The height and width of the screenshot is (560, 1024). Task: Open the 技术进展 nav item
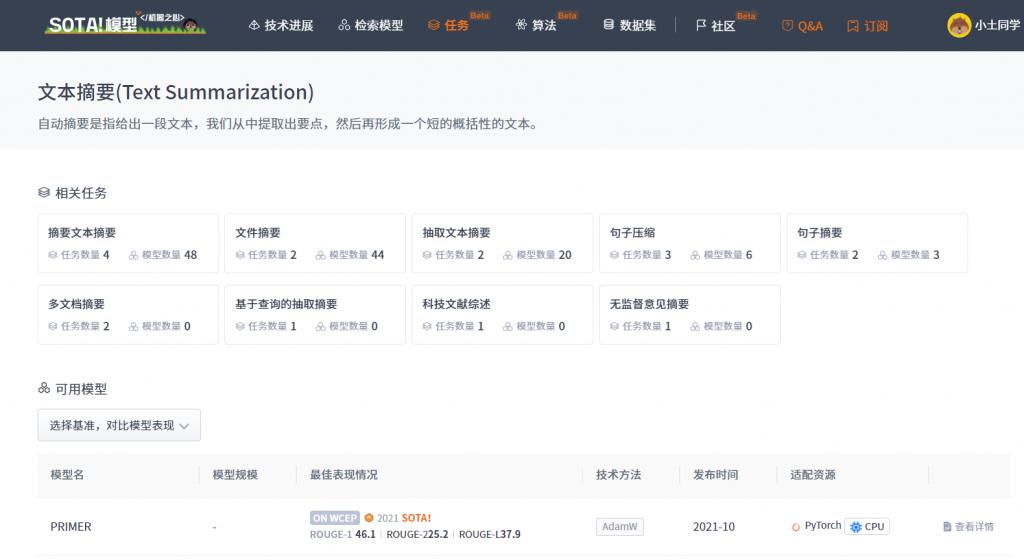click(x=281, y=25)
